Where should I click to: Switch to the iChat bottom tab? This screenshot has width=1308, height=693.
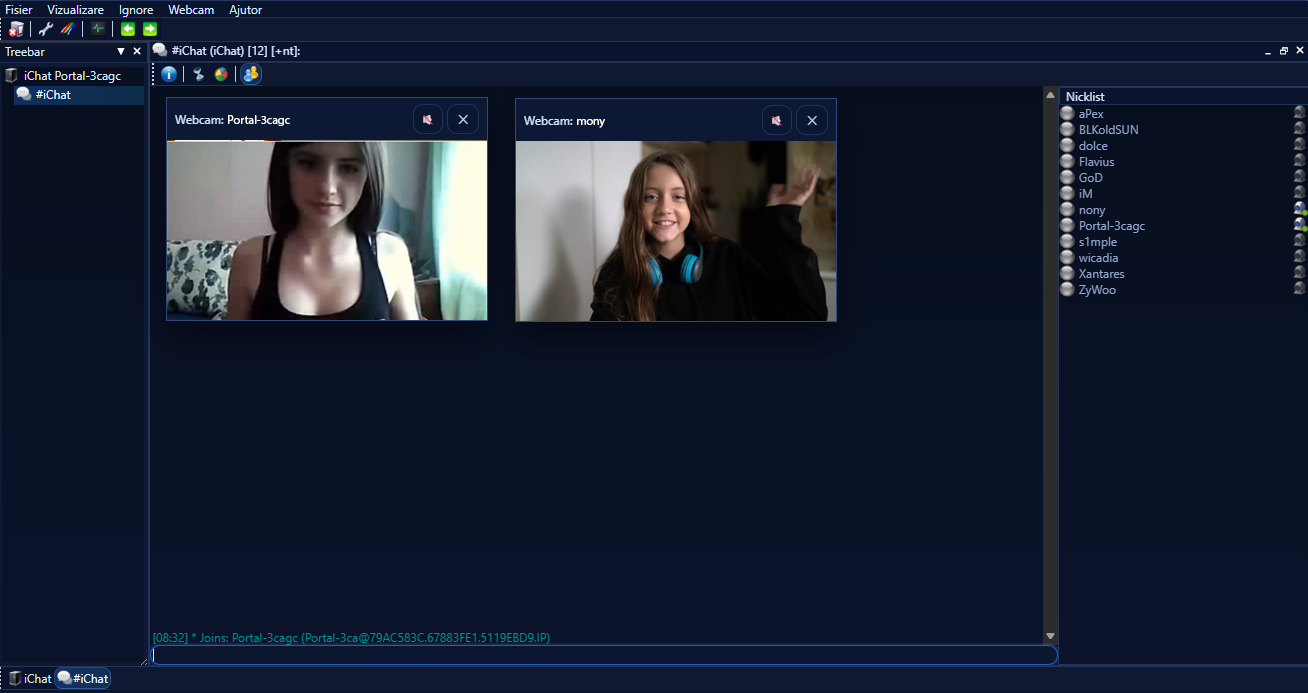(x=30, y=678)
